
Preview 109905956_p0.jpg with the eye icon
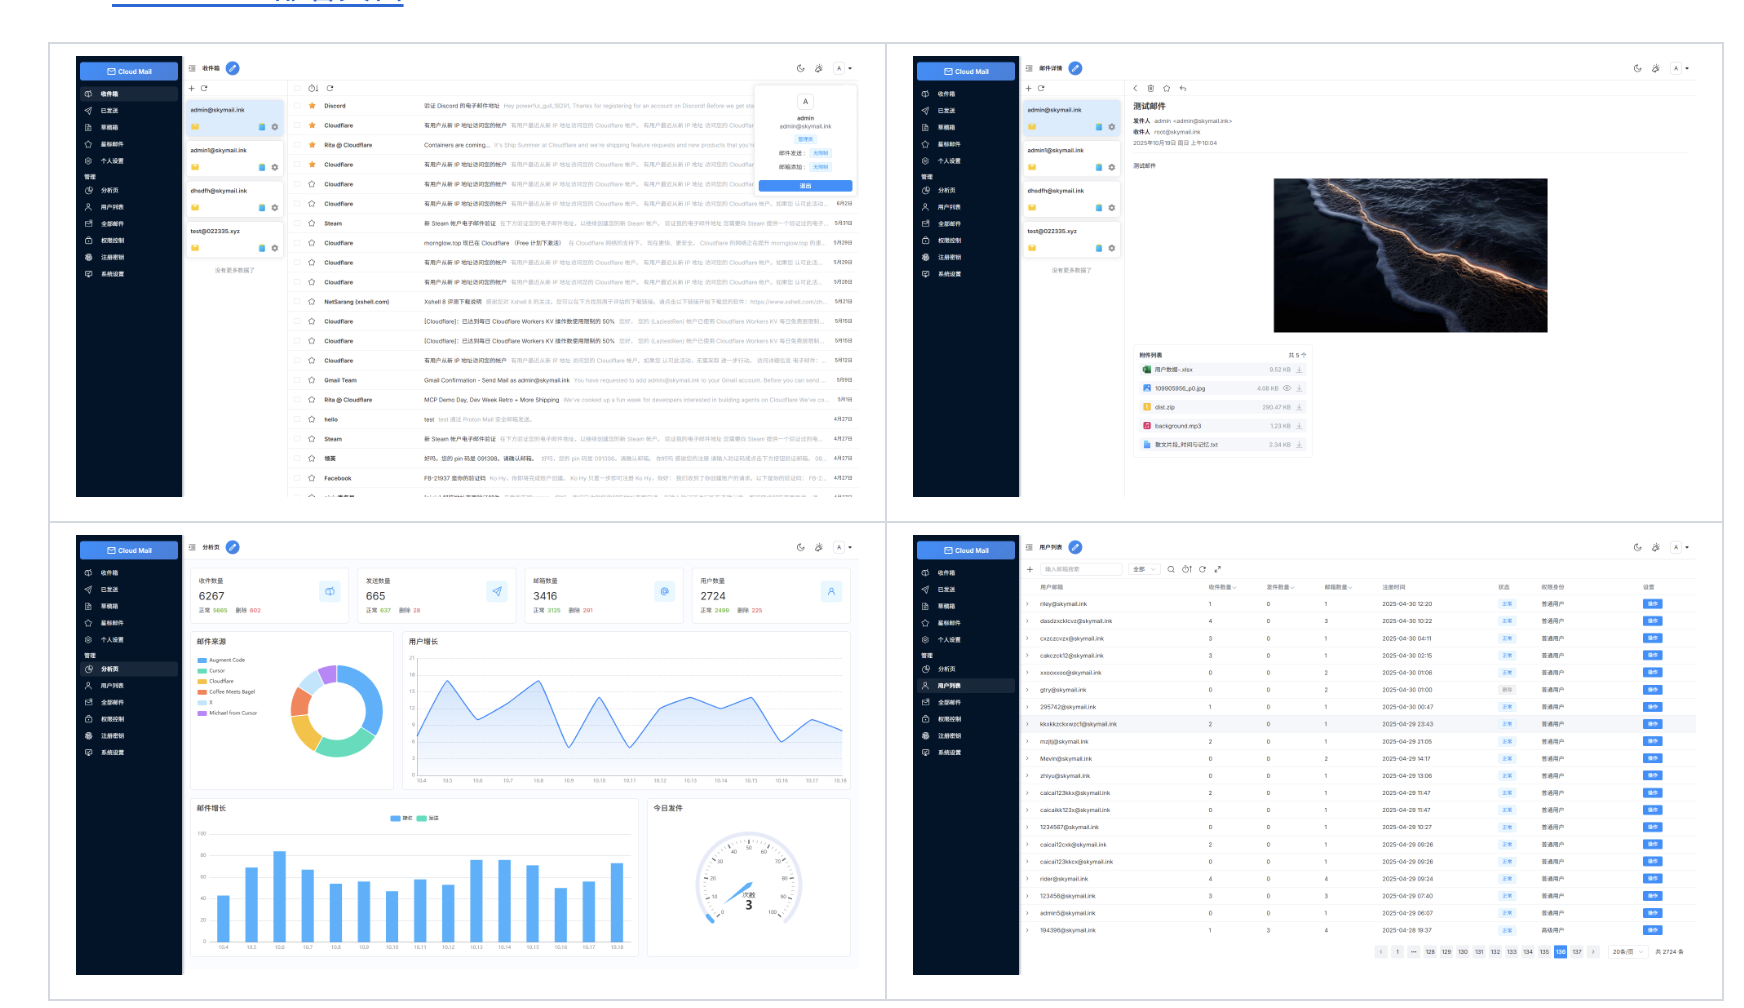(x=1287, y=388)
